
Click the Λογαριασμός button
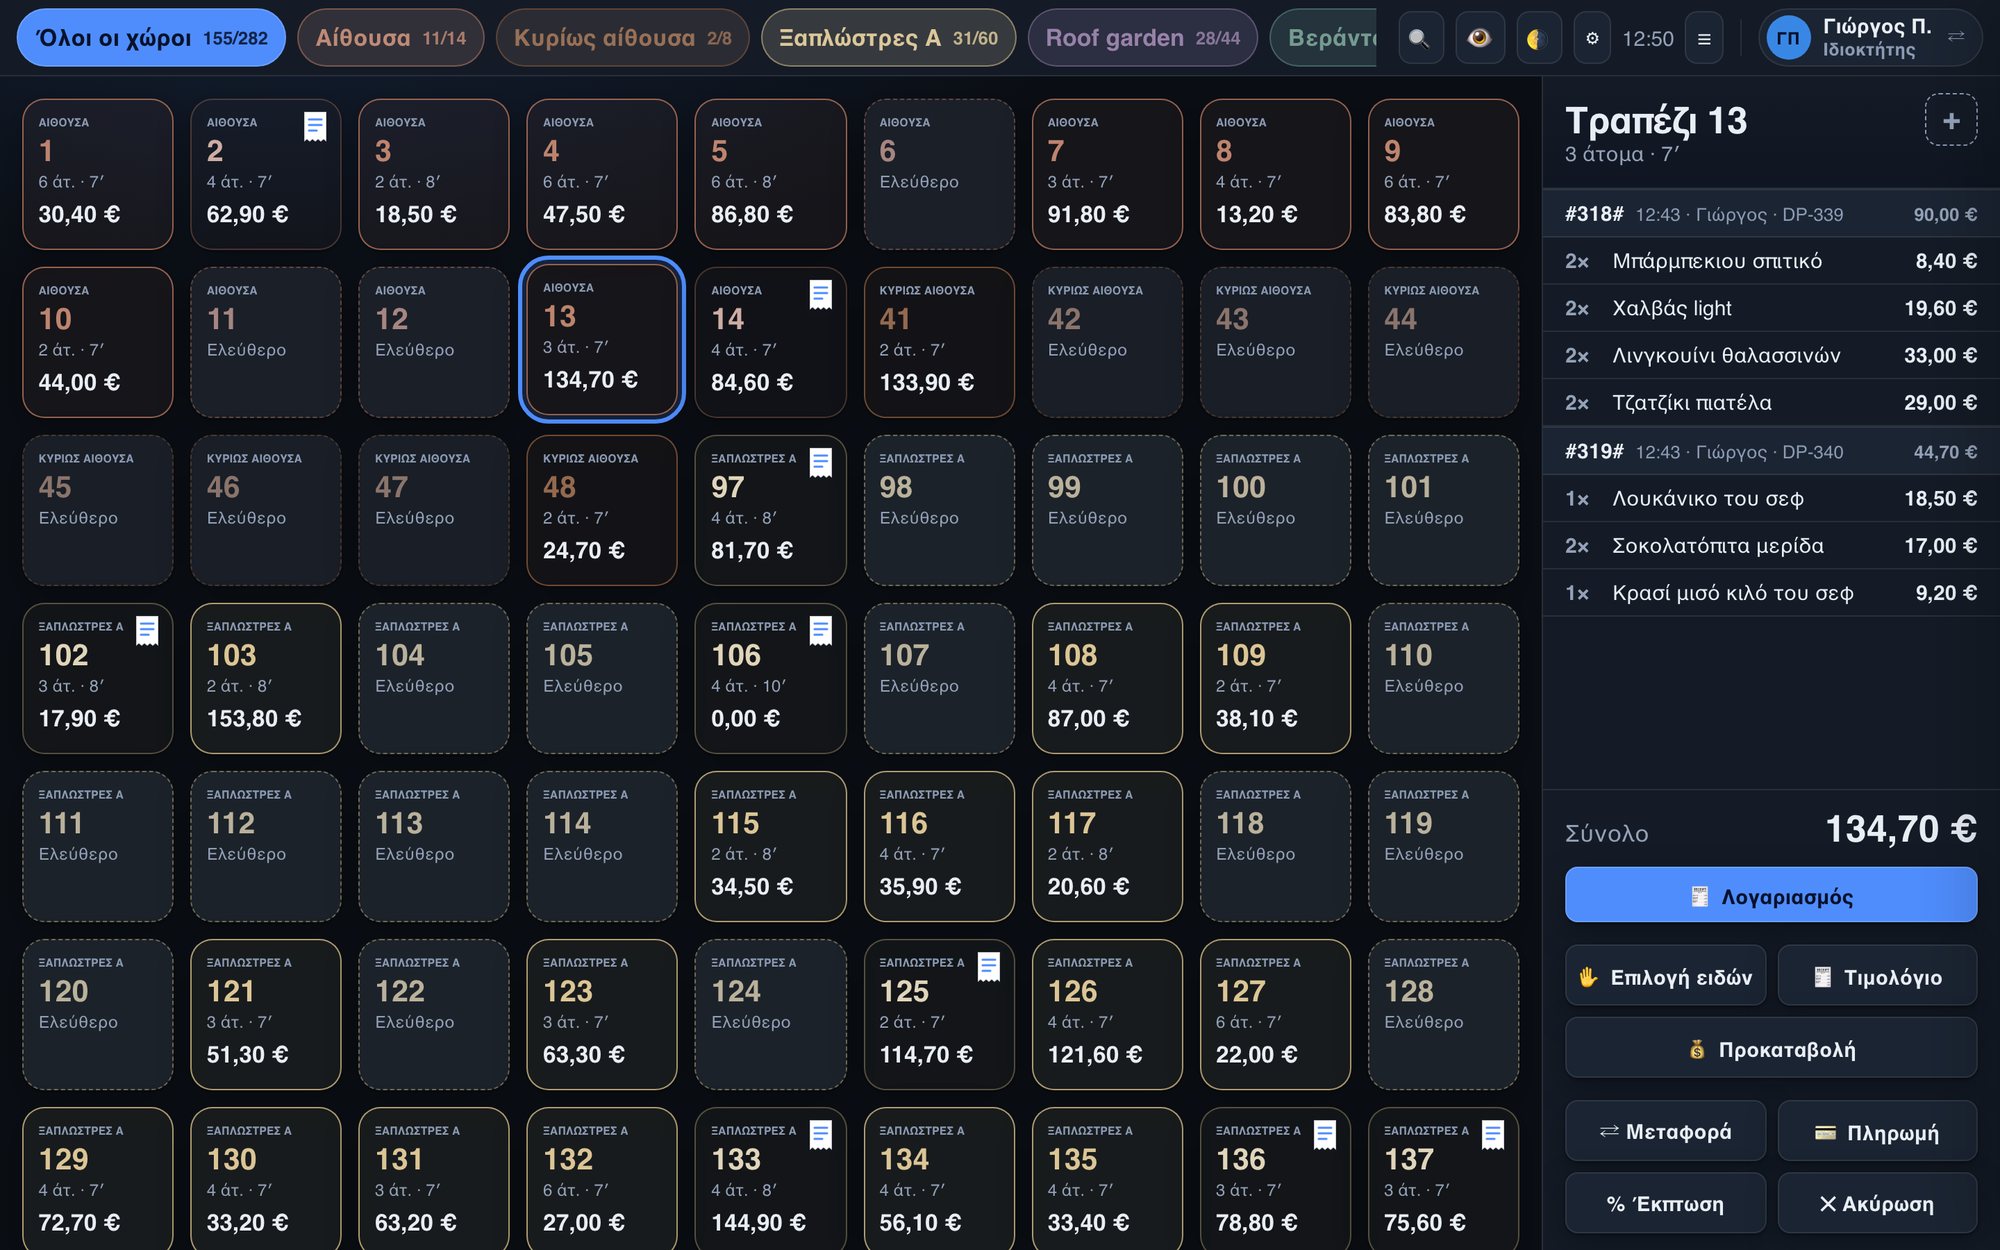[x=1771, y=895]
